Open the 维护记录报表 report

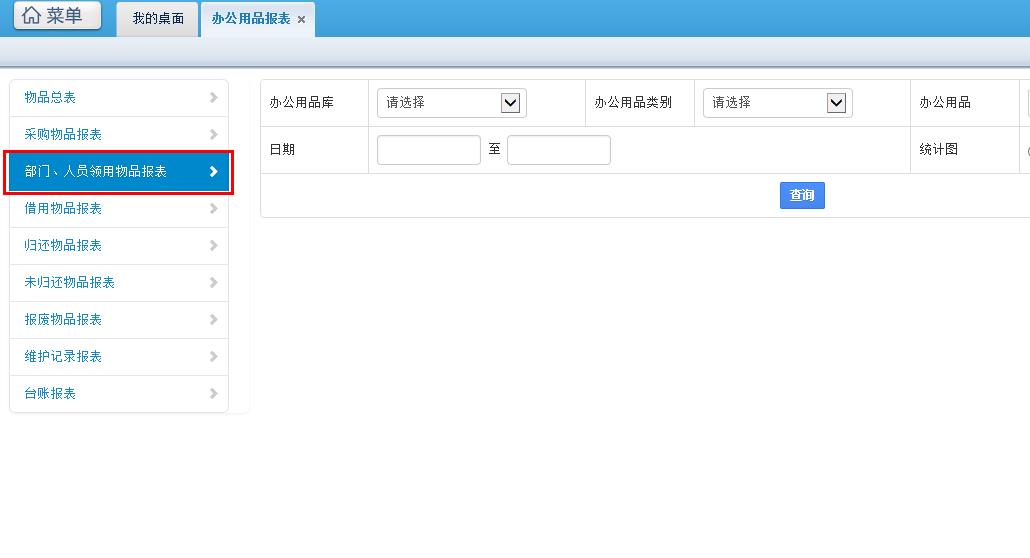click(x=63, y=356)
